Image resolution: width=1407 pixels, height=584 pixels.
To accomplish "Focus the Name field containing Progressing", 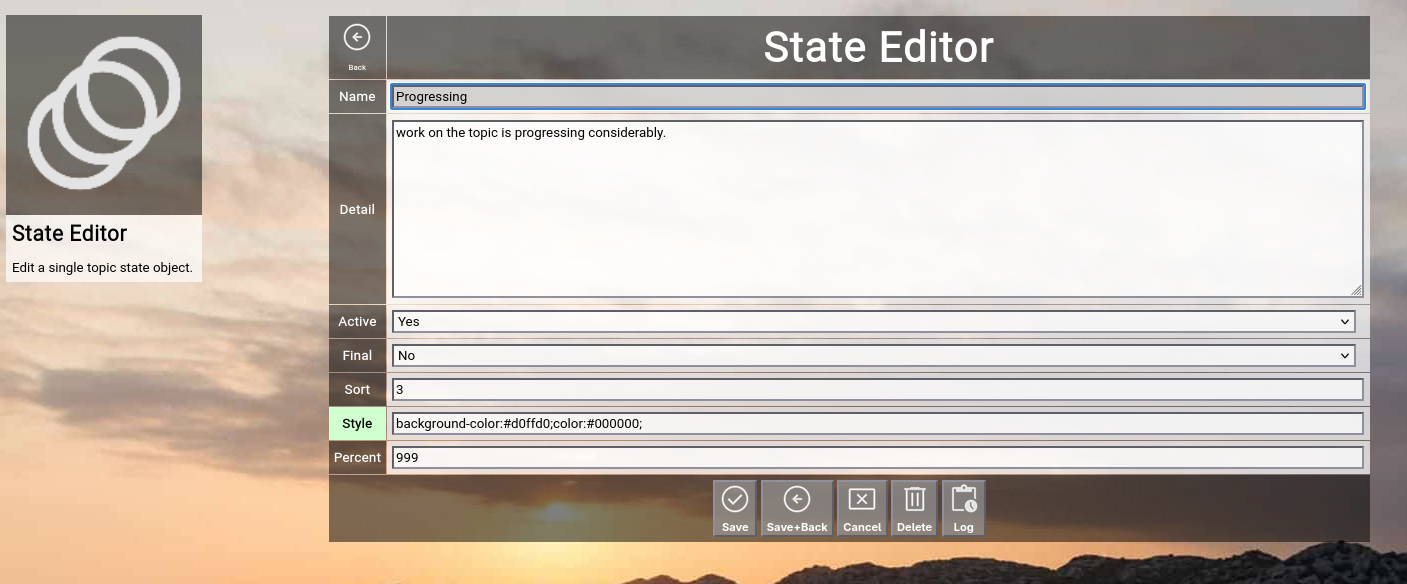I will click(877, 97).
